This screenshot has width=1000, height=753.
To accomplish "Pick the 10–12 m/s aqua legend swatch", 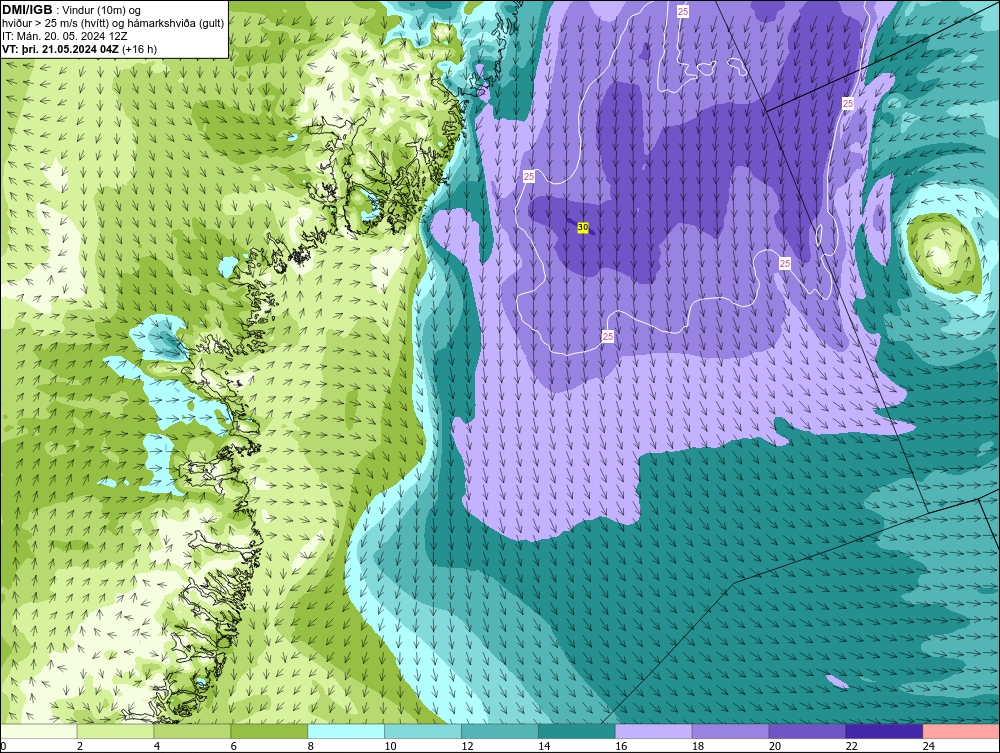I will pyautogui.click(x=423, y=731).
